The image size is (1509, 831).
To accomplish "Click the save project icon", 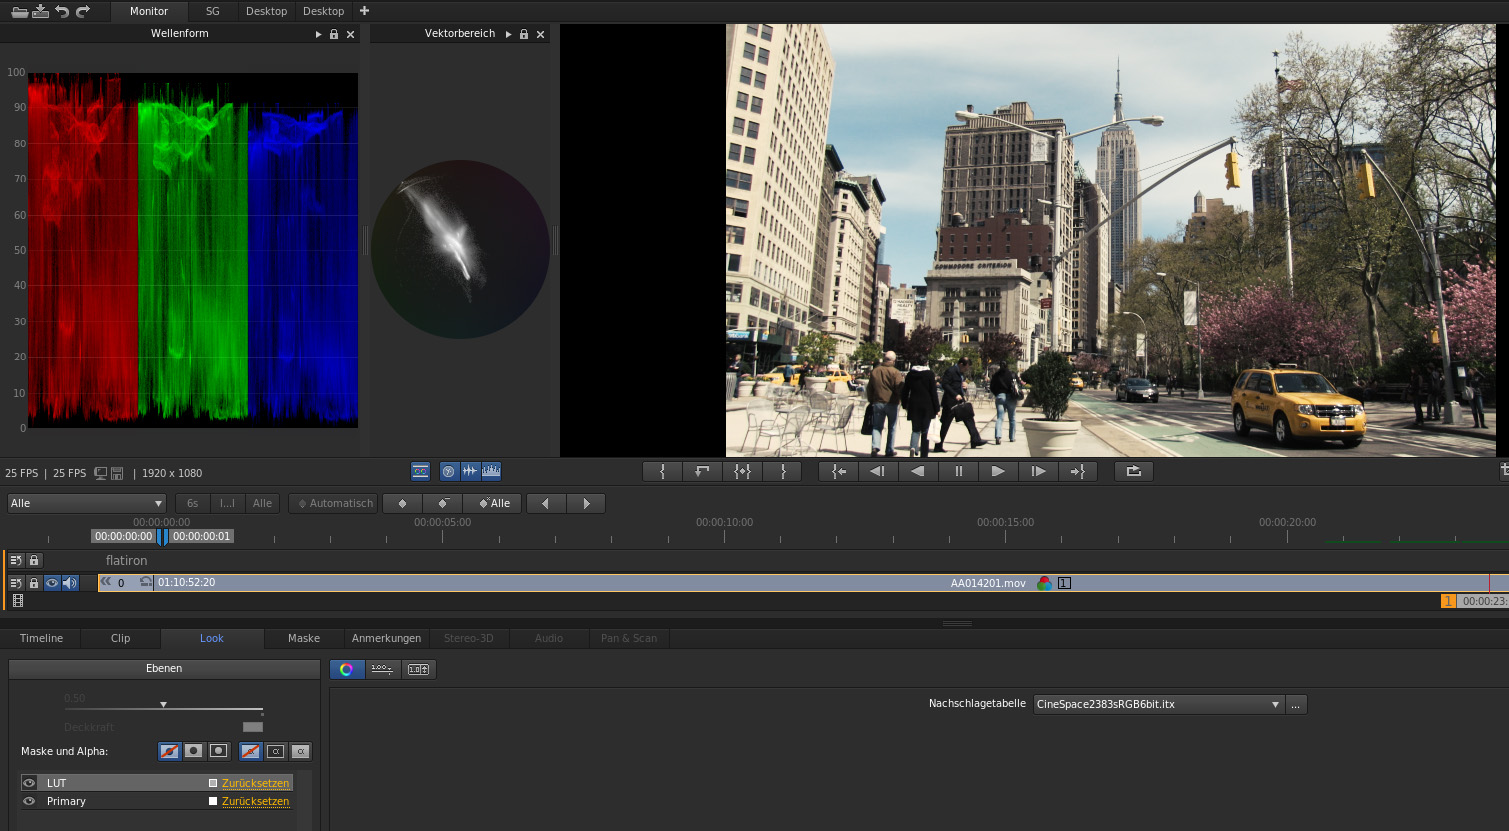I will coord(40,11).
